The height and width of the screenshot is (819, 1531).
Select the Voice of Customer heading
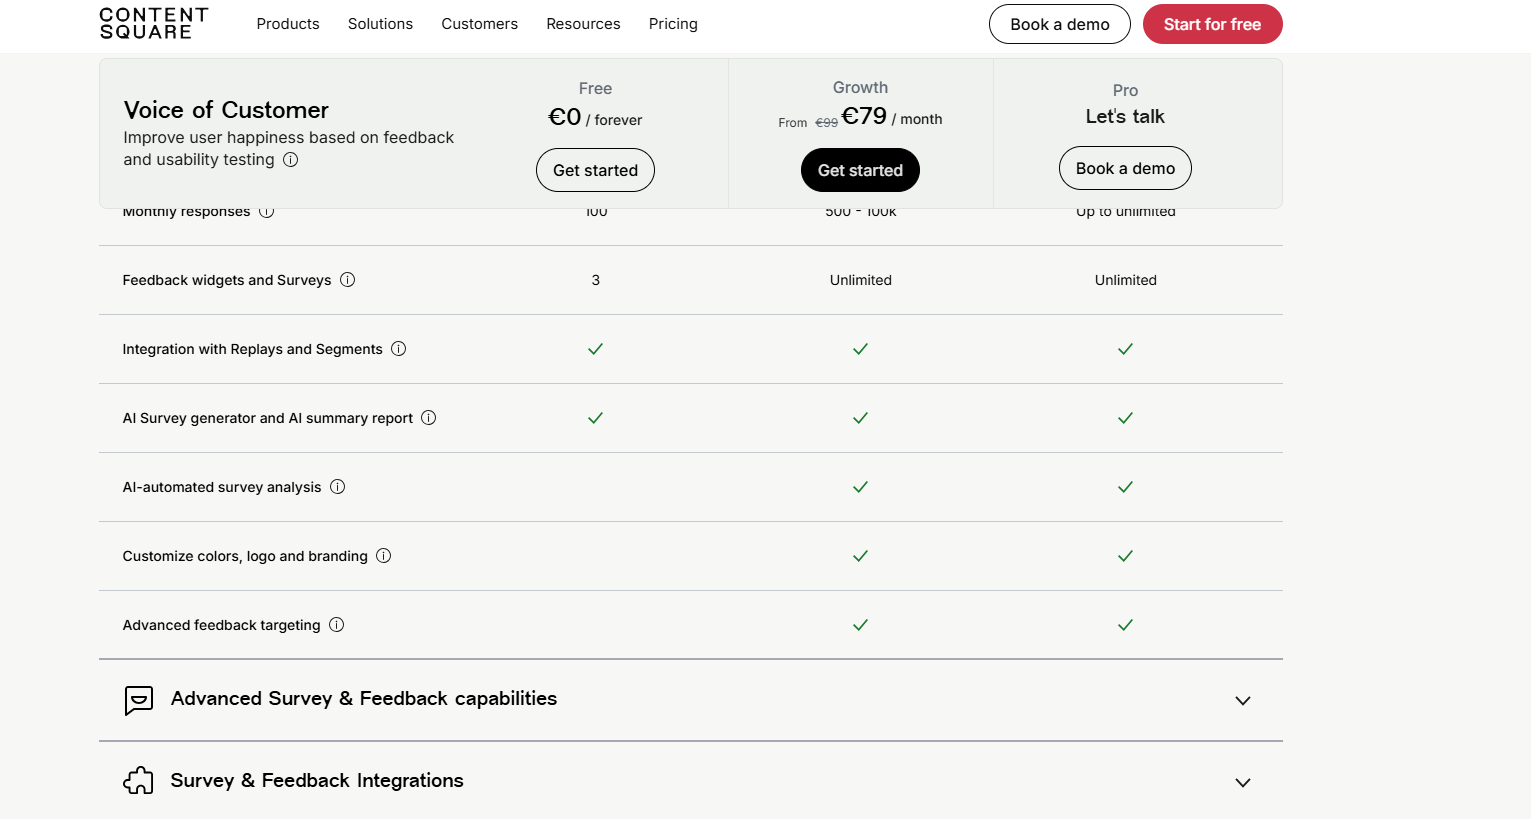(x=226, y=110)
